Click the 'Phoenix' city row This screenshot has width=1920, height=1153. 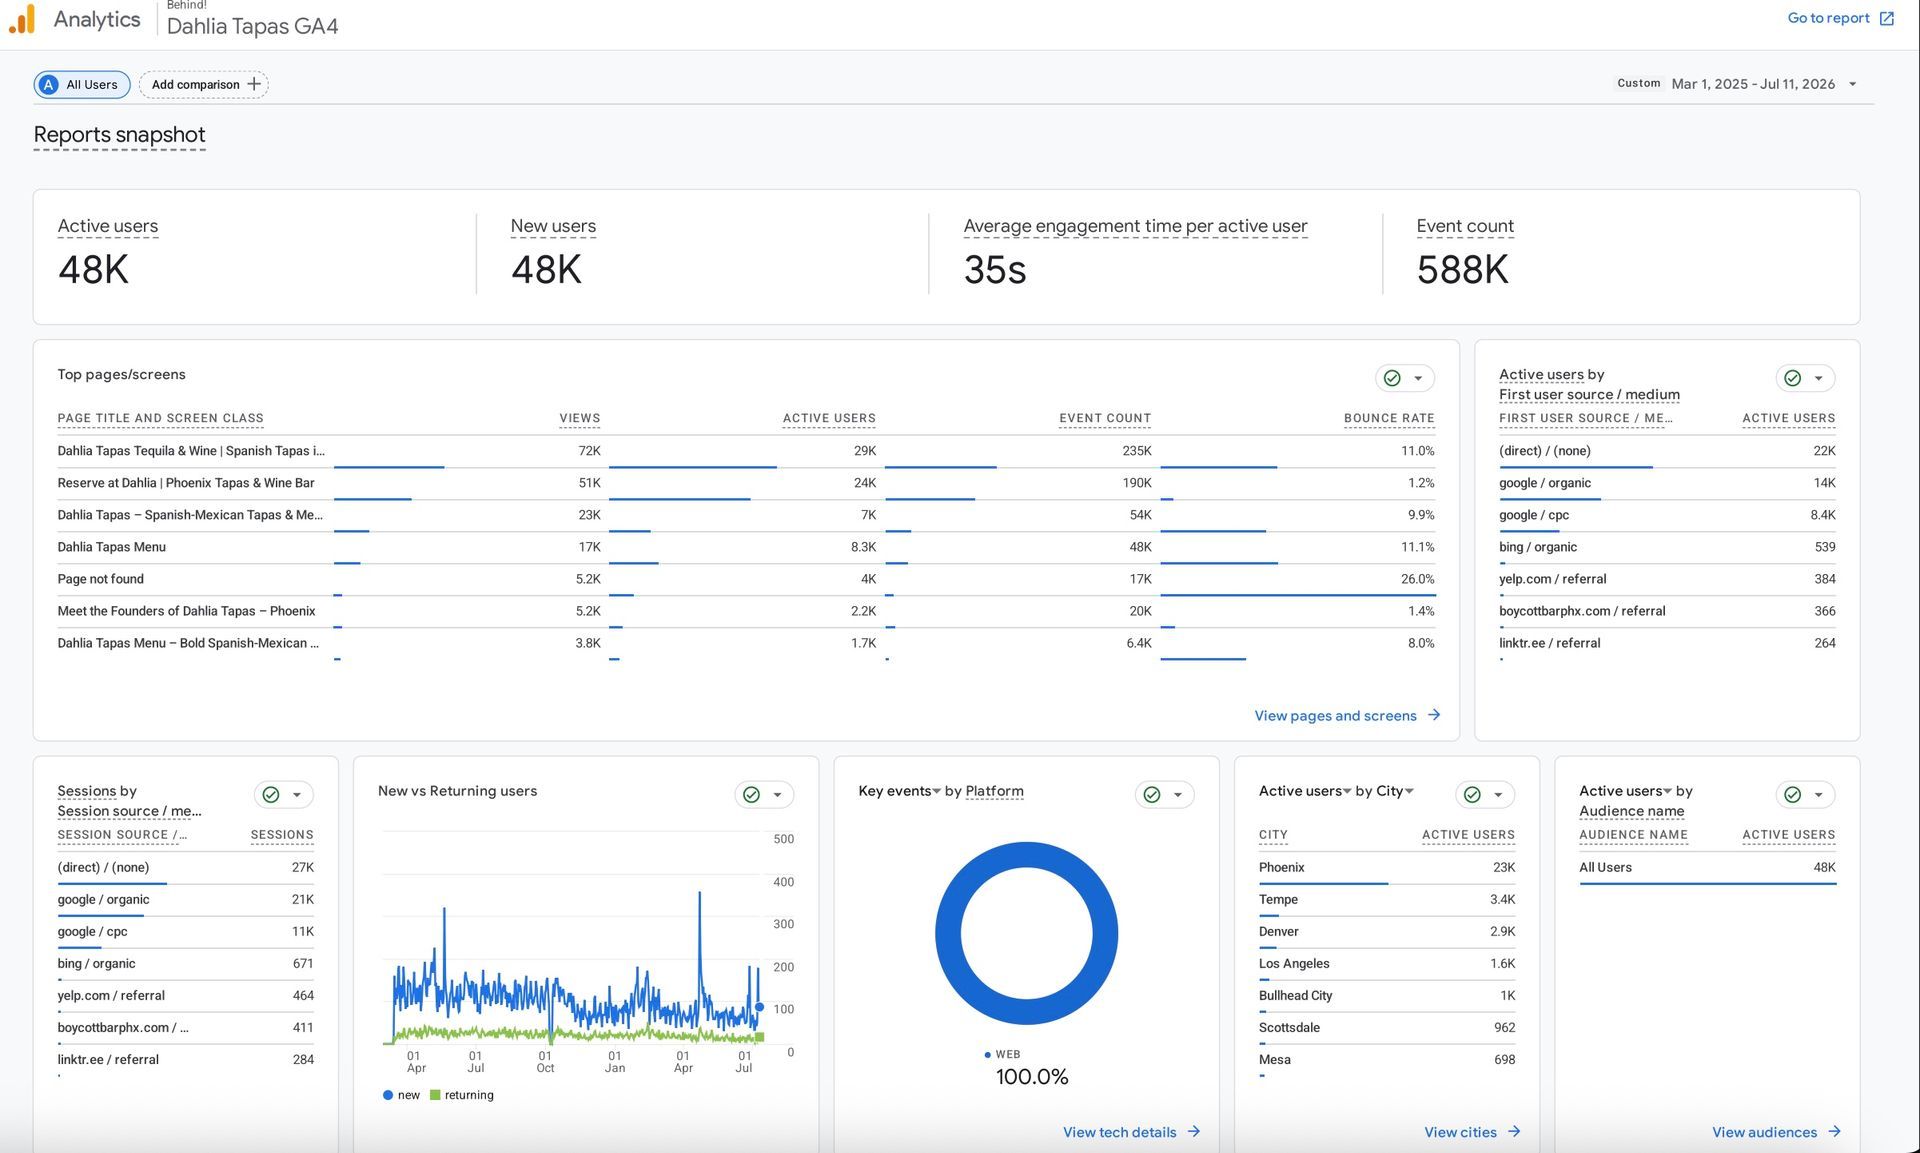(1387, 867)
